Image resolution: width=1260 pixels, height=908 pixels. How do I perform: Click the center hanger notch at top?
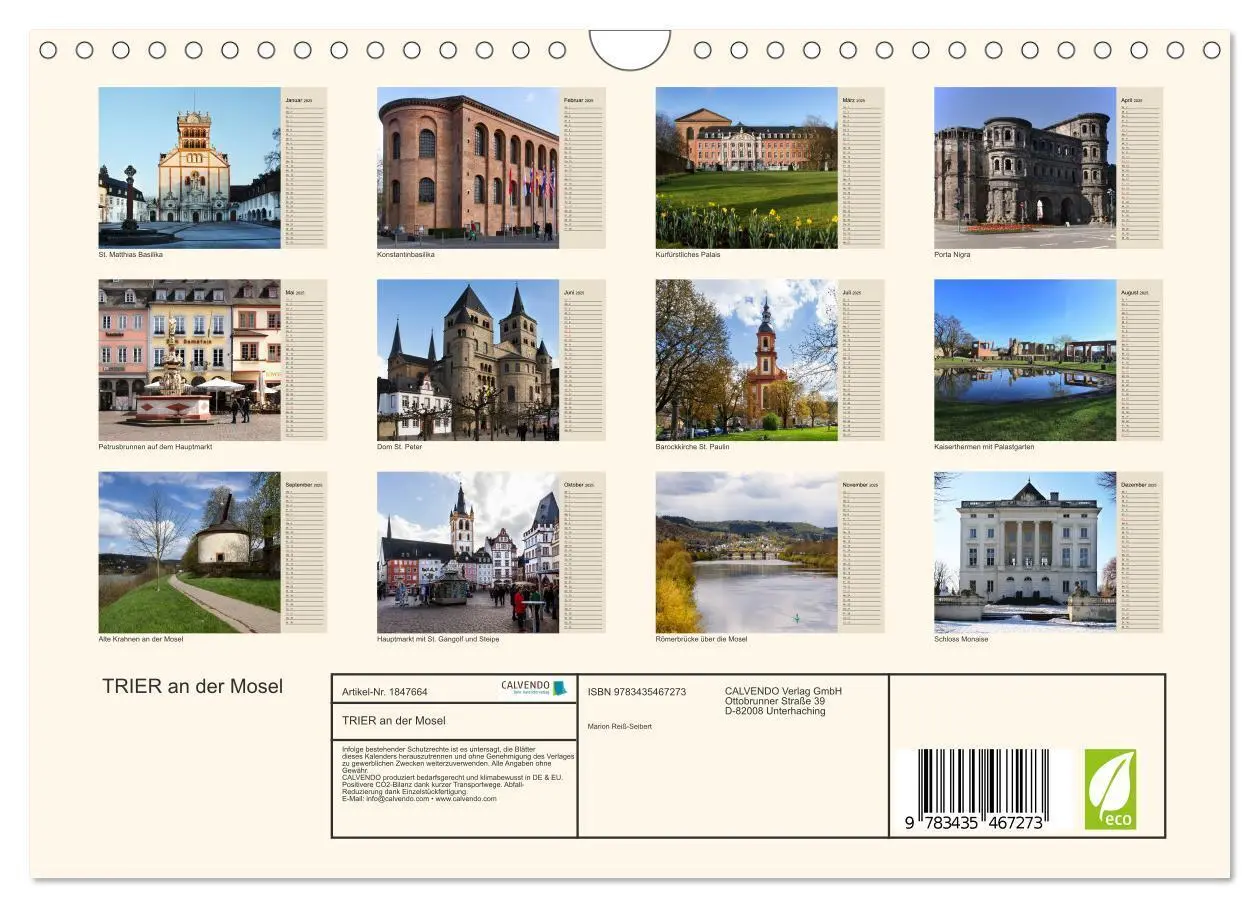630,48
